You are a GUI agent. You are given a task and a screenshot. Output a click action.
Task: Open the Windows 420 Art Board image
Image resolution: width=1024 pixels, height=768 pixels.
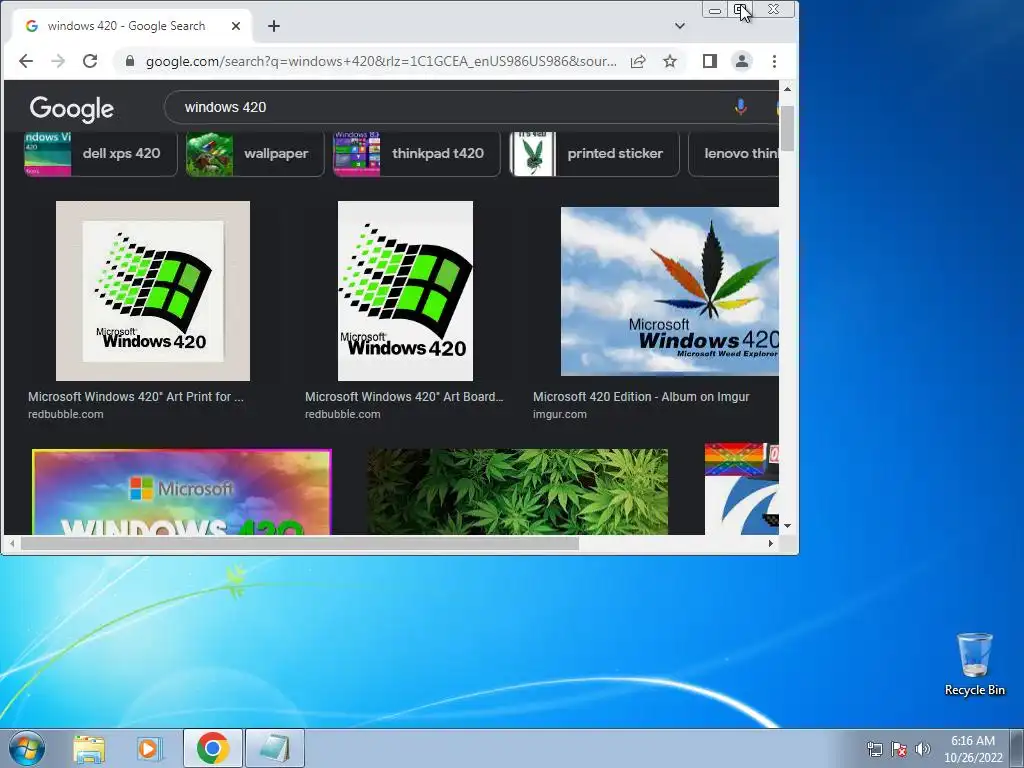(405, 291)
